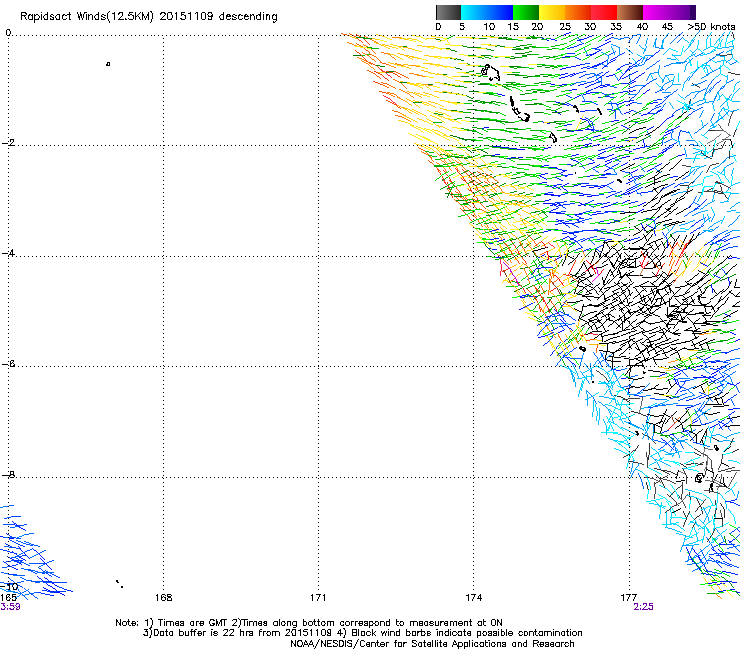Click the note line "3)Data buffer is 22 hrs"

pos(362,633)
